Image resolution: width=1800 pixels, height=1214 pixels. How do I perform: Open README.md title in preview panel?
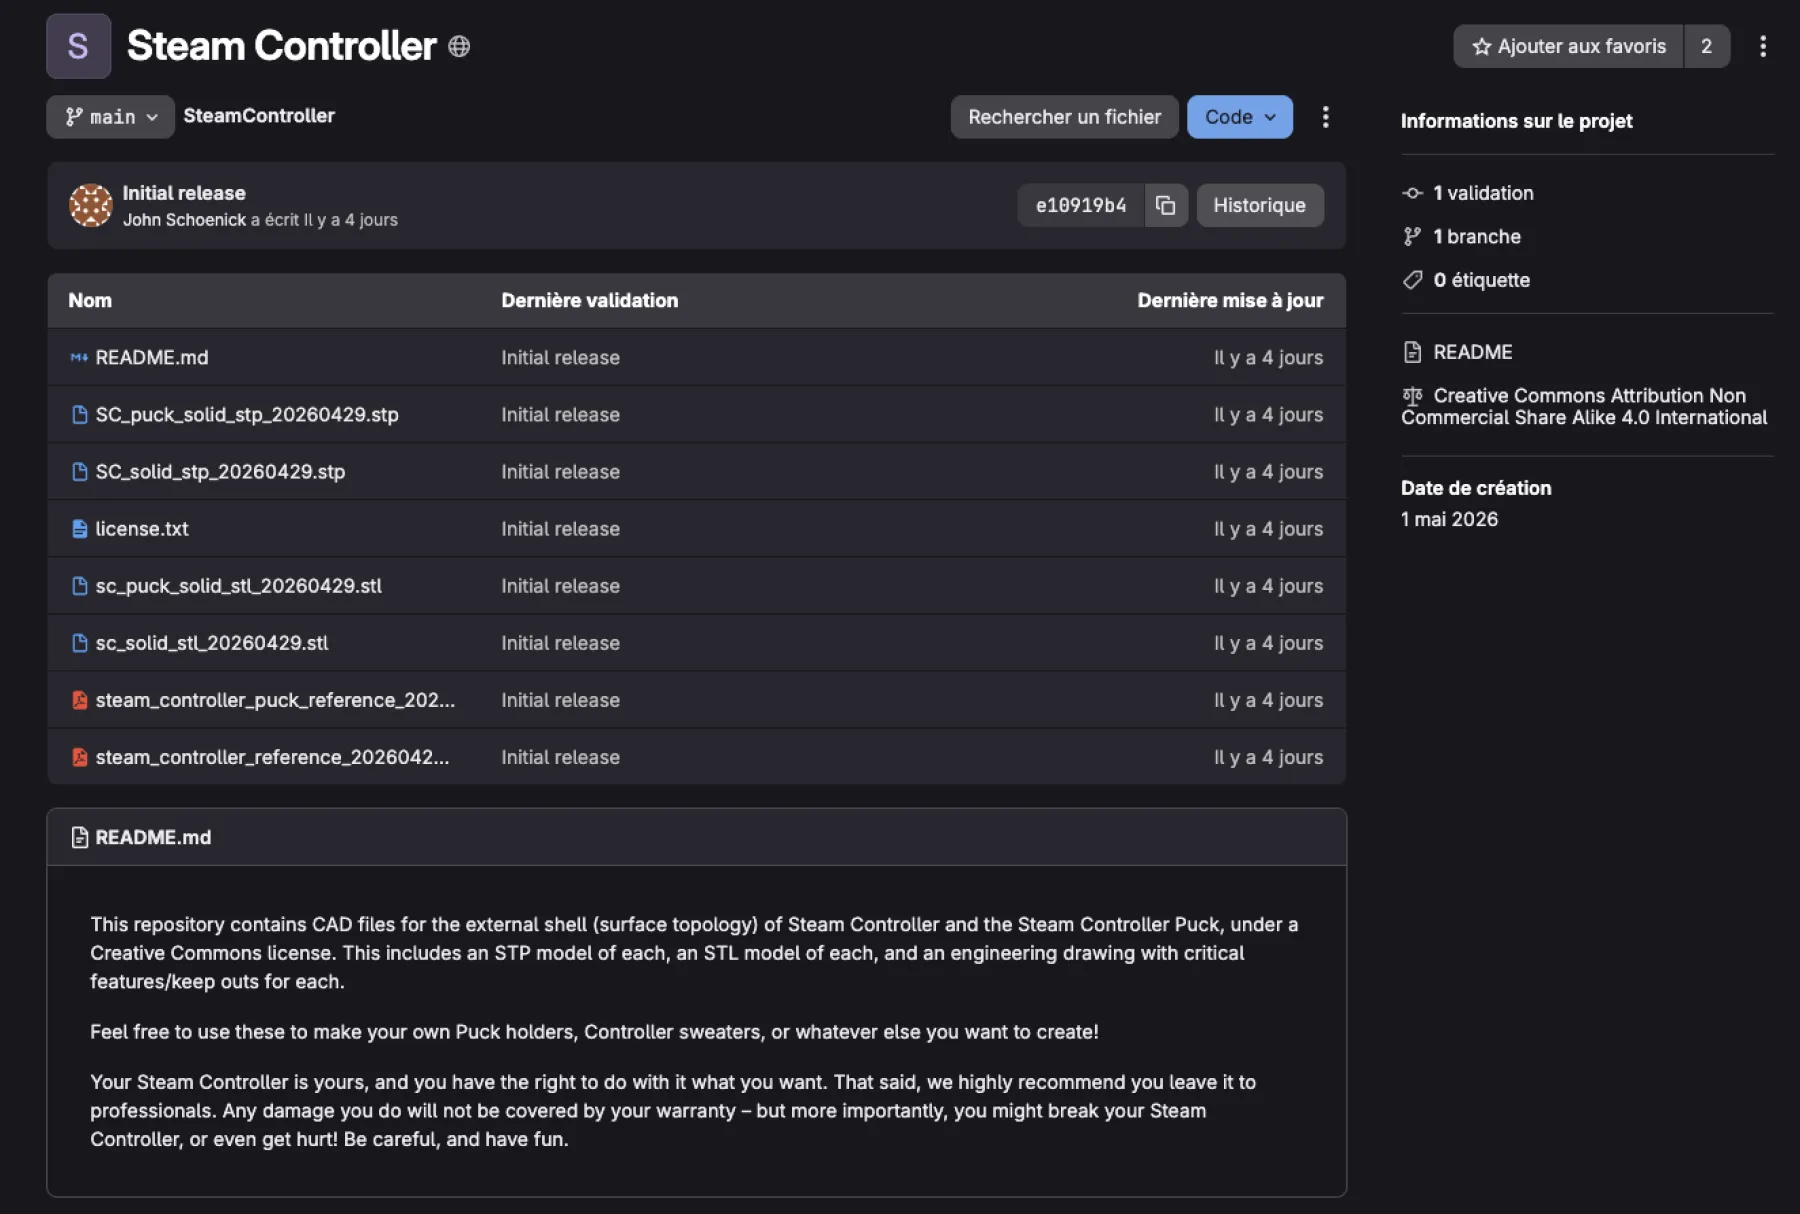coord(153,837)
